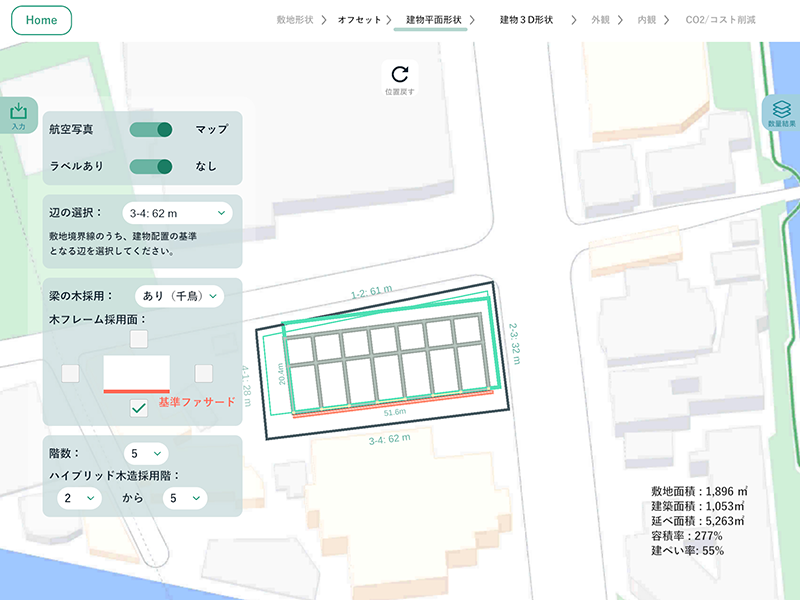This screenshot has width=800, height=600.
Task: Open the 階数 floor count dropdown
Action: coord(146,453)
